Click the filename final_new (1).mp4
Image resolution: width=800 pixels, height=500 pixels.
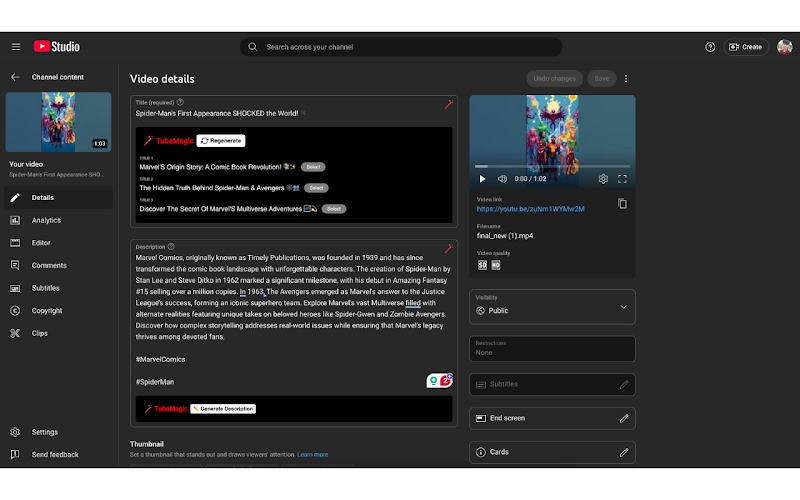(x=505, y=236)
